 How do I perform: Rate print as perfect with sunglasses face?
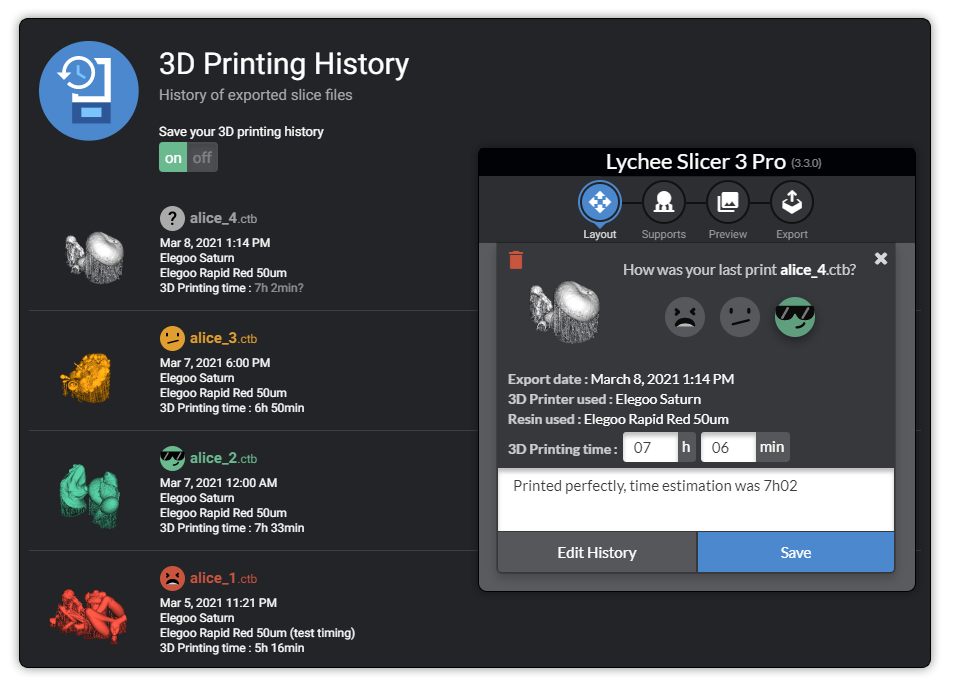point(794,317)
